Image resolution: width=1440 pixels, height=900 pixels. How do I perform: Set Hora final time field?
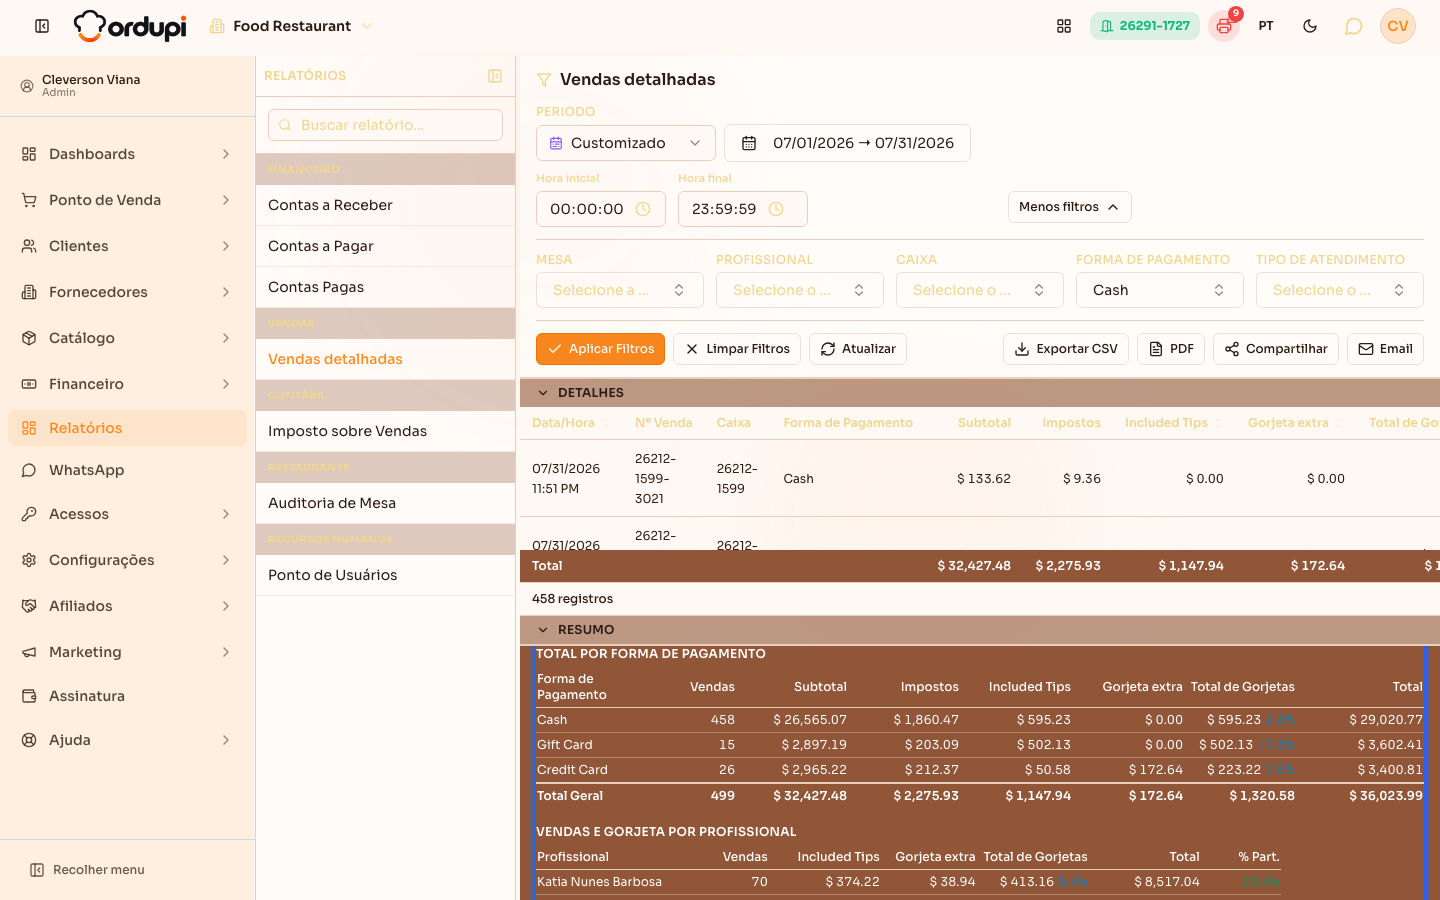click(743, 209)
